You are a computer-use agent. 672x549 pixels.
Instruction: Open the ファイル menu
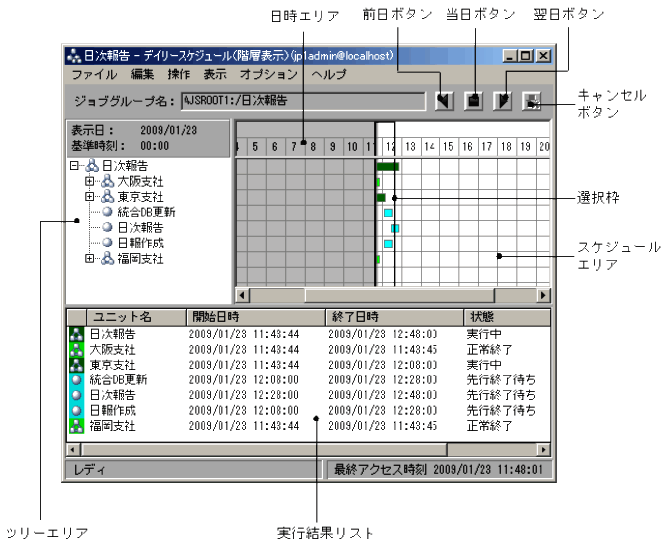94,74
